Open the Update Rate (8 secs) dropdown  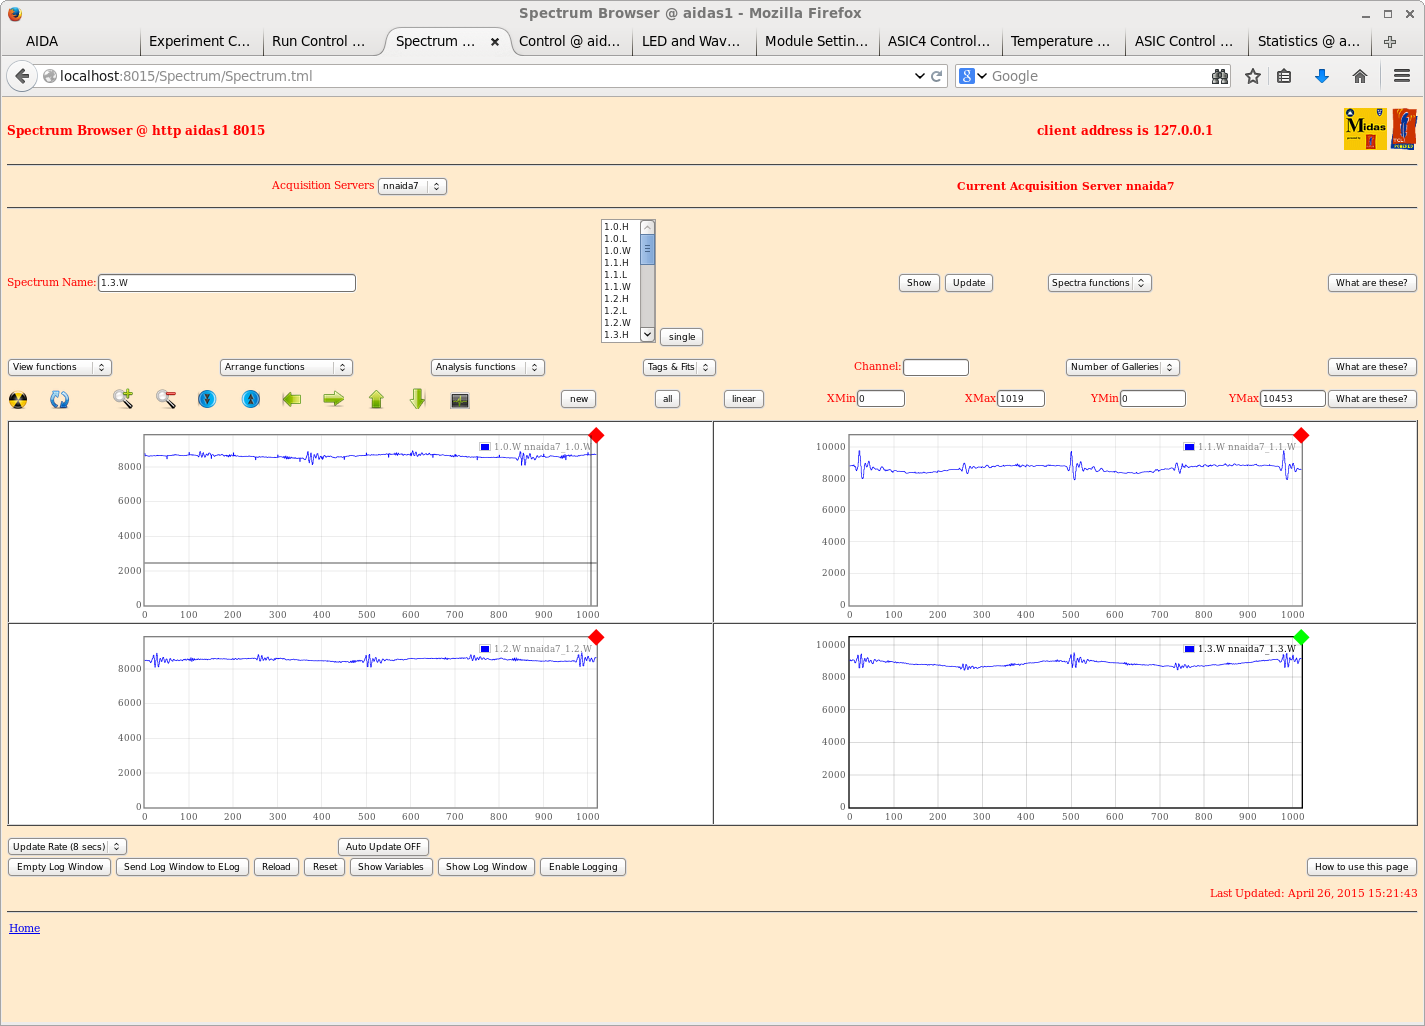pyautogui.click(x=67, y=847)
